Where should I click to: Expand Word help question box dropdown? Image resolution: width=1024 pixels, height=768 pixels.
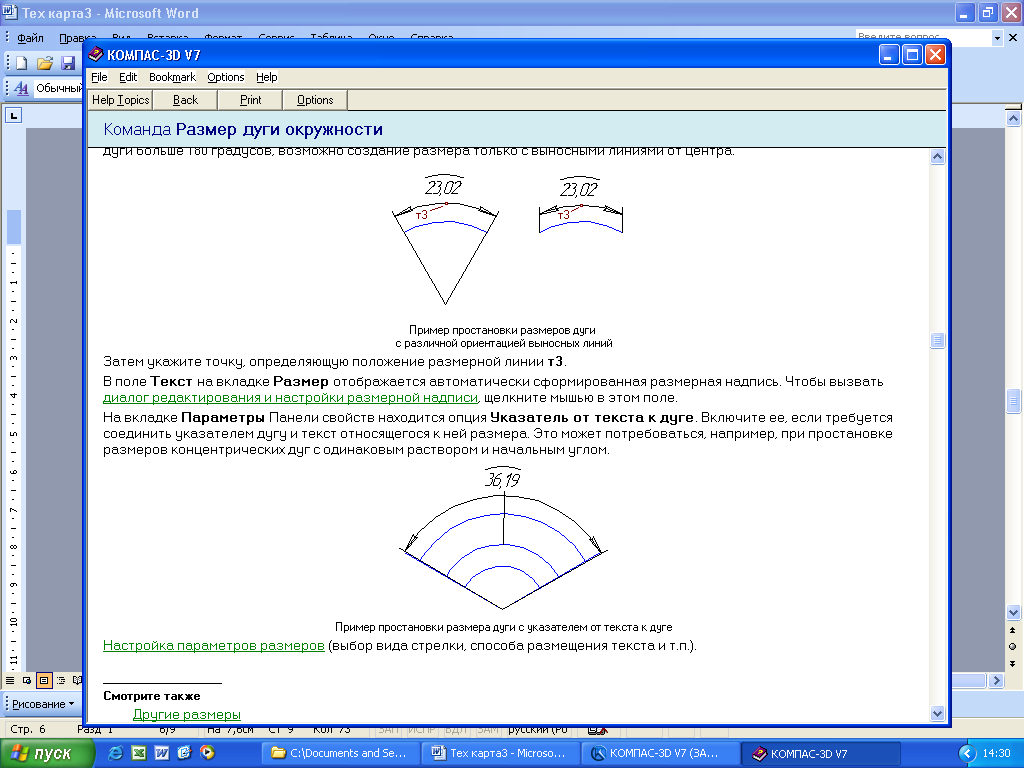(x=997, y=38)
